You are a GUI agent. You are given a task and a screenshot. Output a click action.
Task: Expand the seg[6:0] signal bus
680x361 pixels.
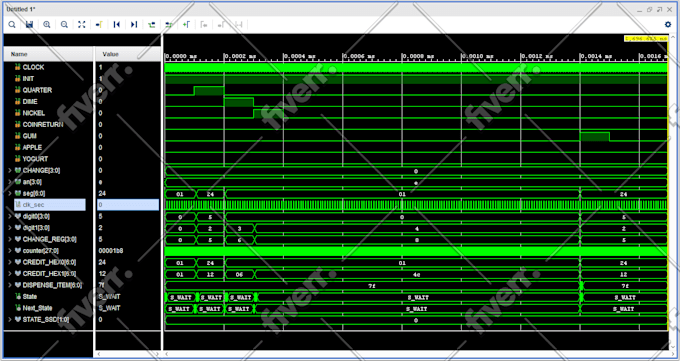[x=10, y=194]
